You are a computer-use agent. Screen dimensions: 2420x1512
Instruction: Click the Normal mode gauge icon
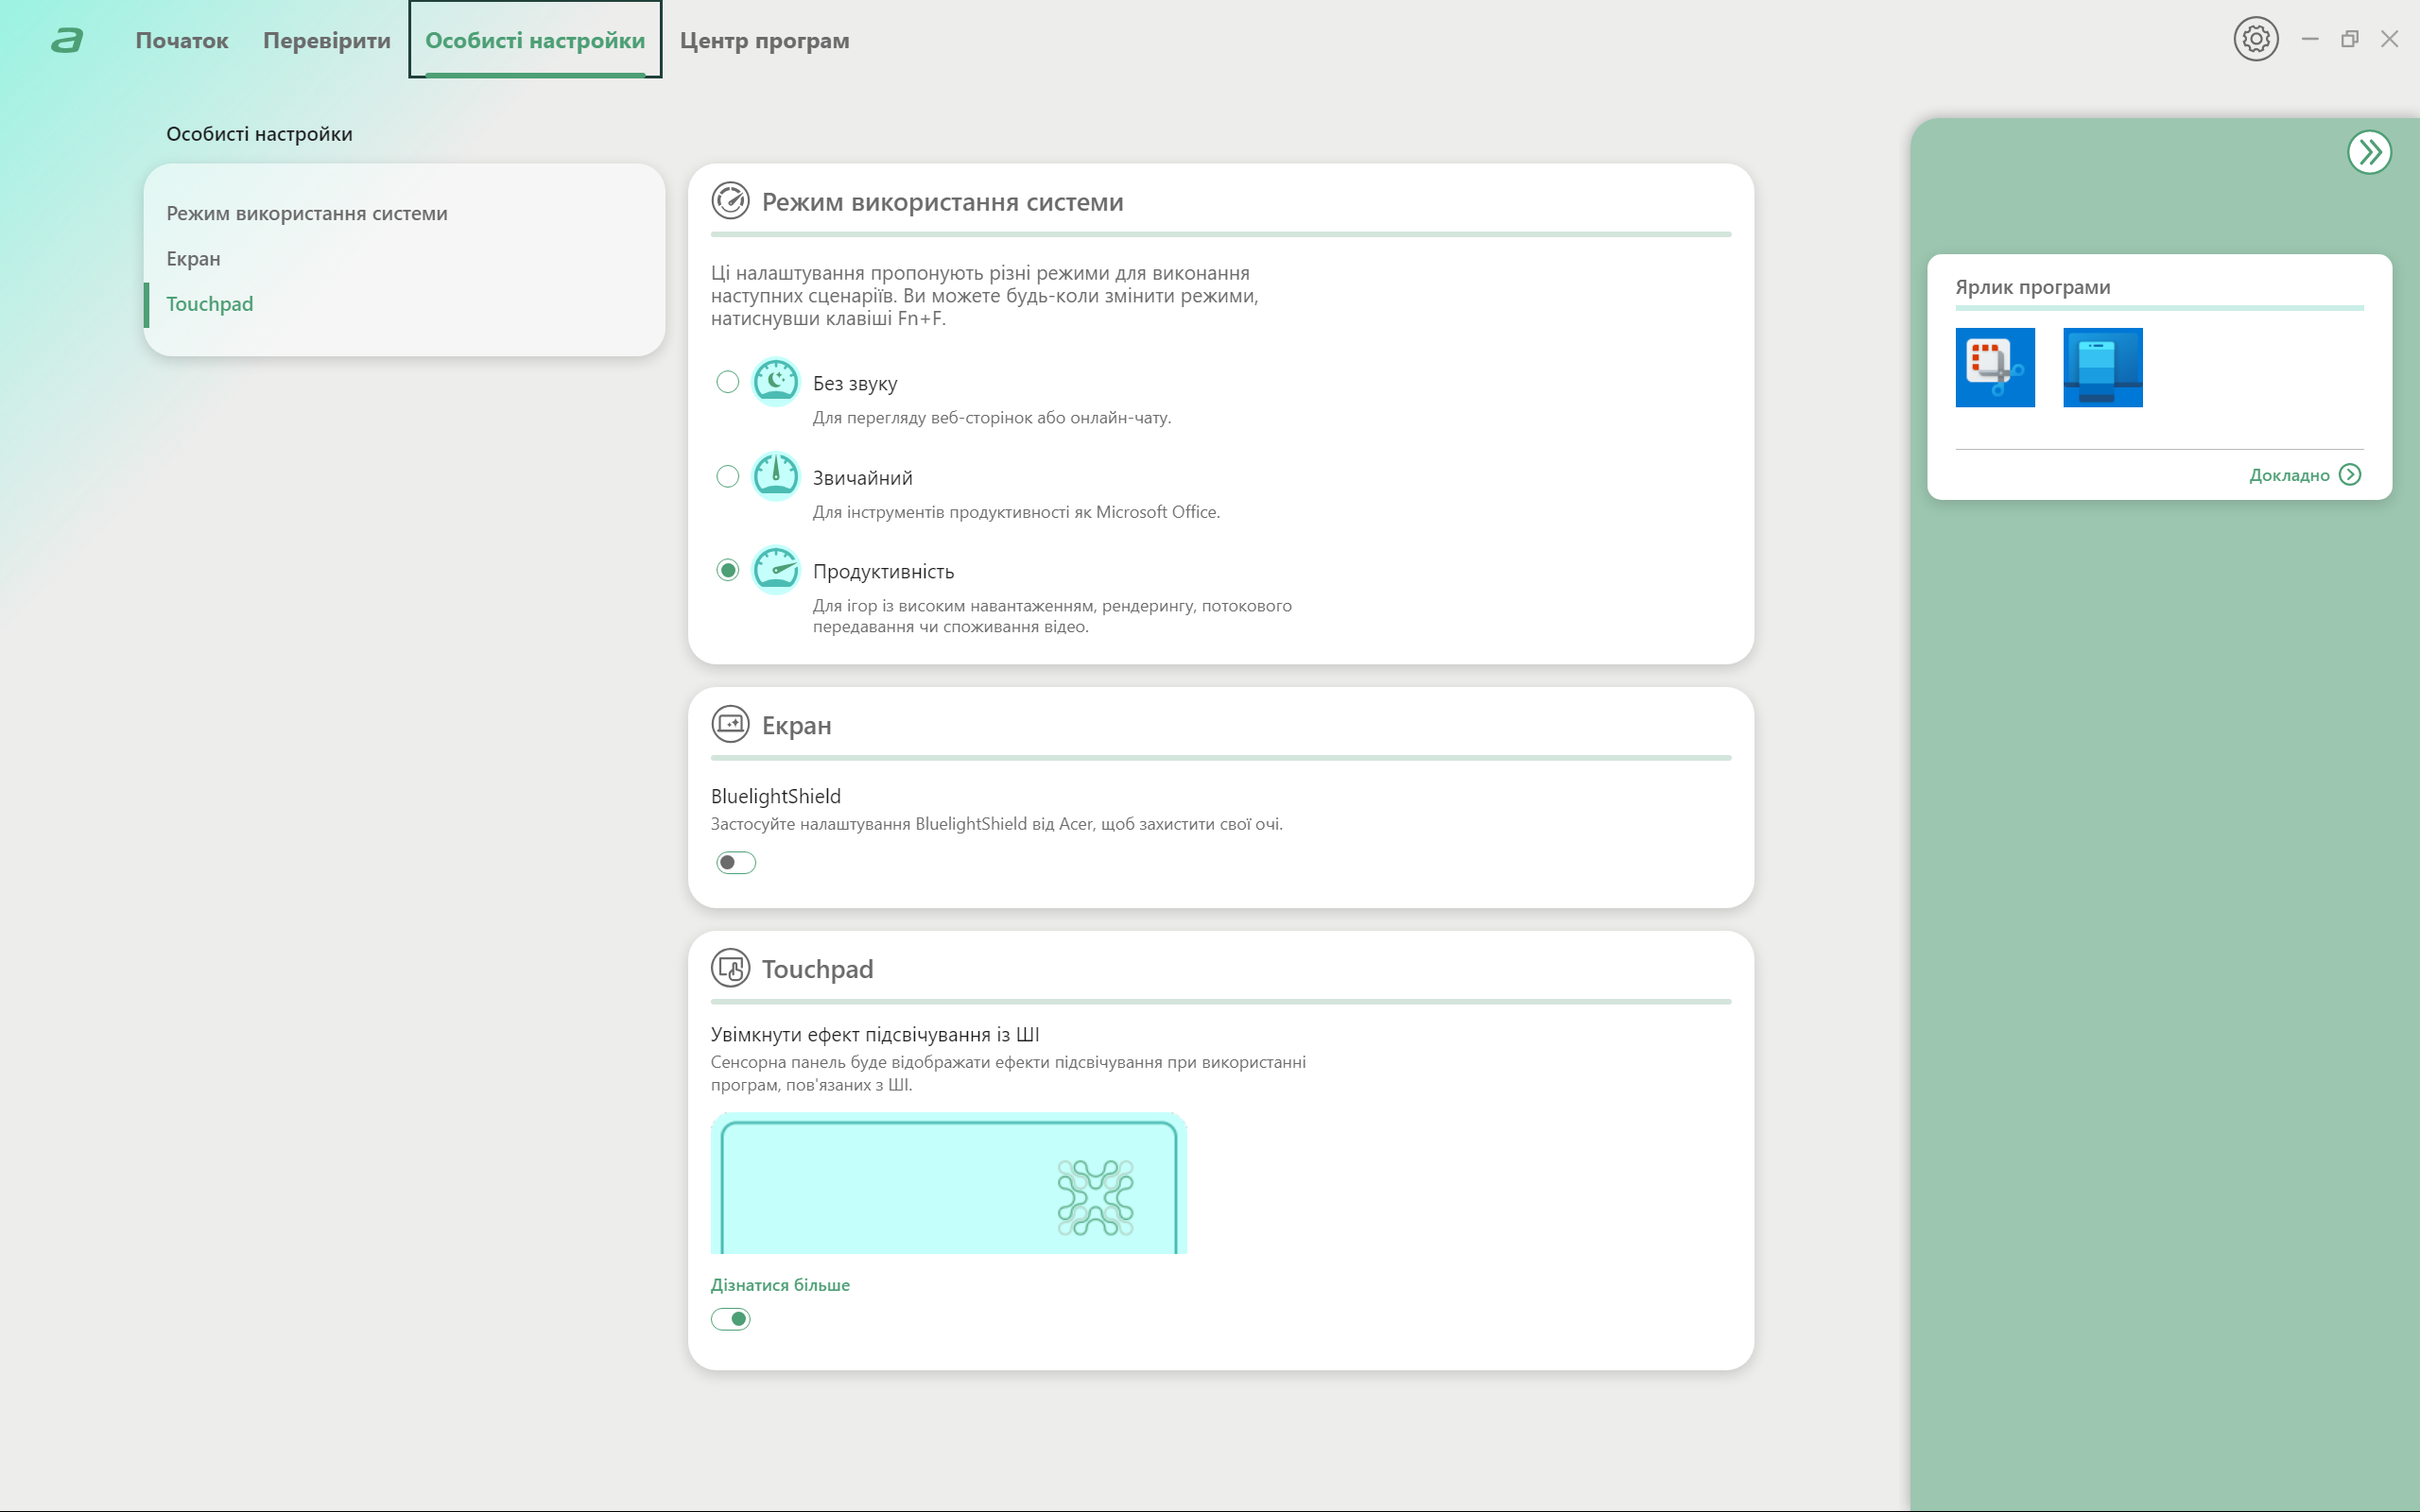pyautogui.click(x=775, y=476)
